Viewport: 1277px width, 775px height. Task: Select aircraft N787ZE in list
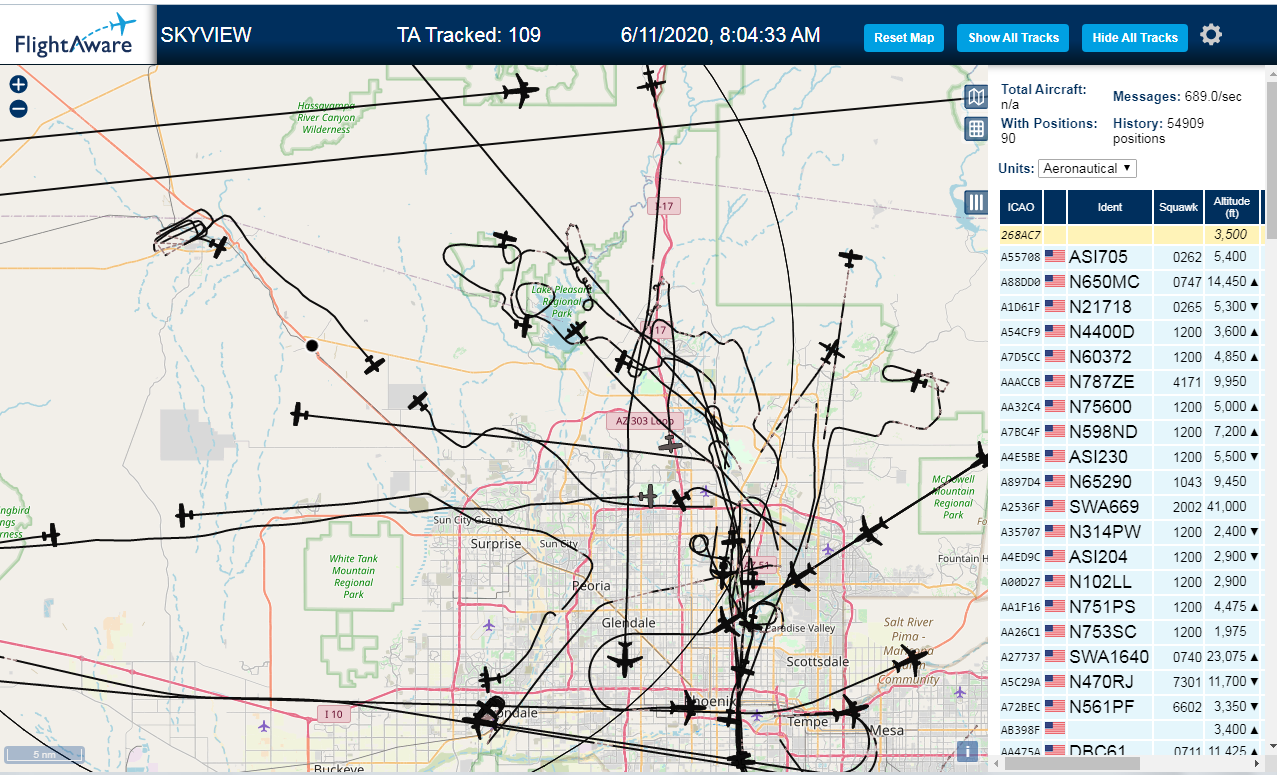pos(1132,382)
